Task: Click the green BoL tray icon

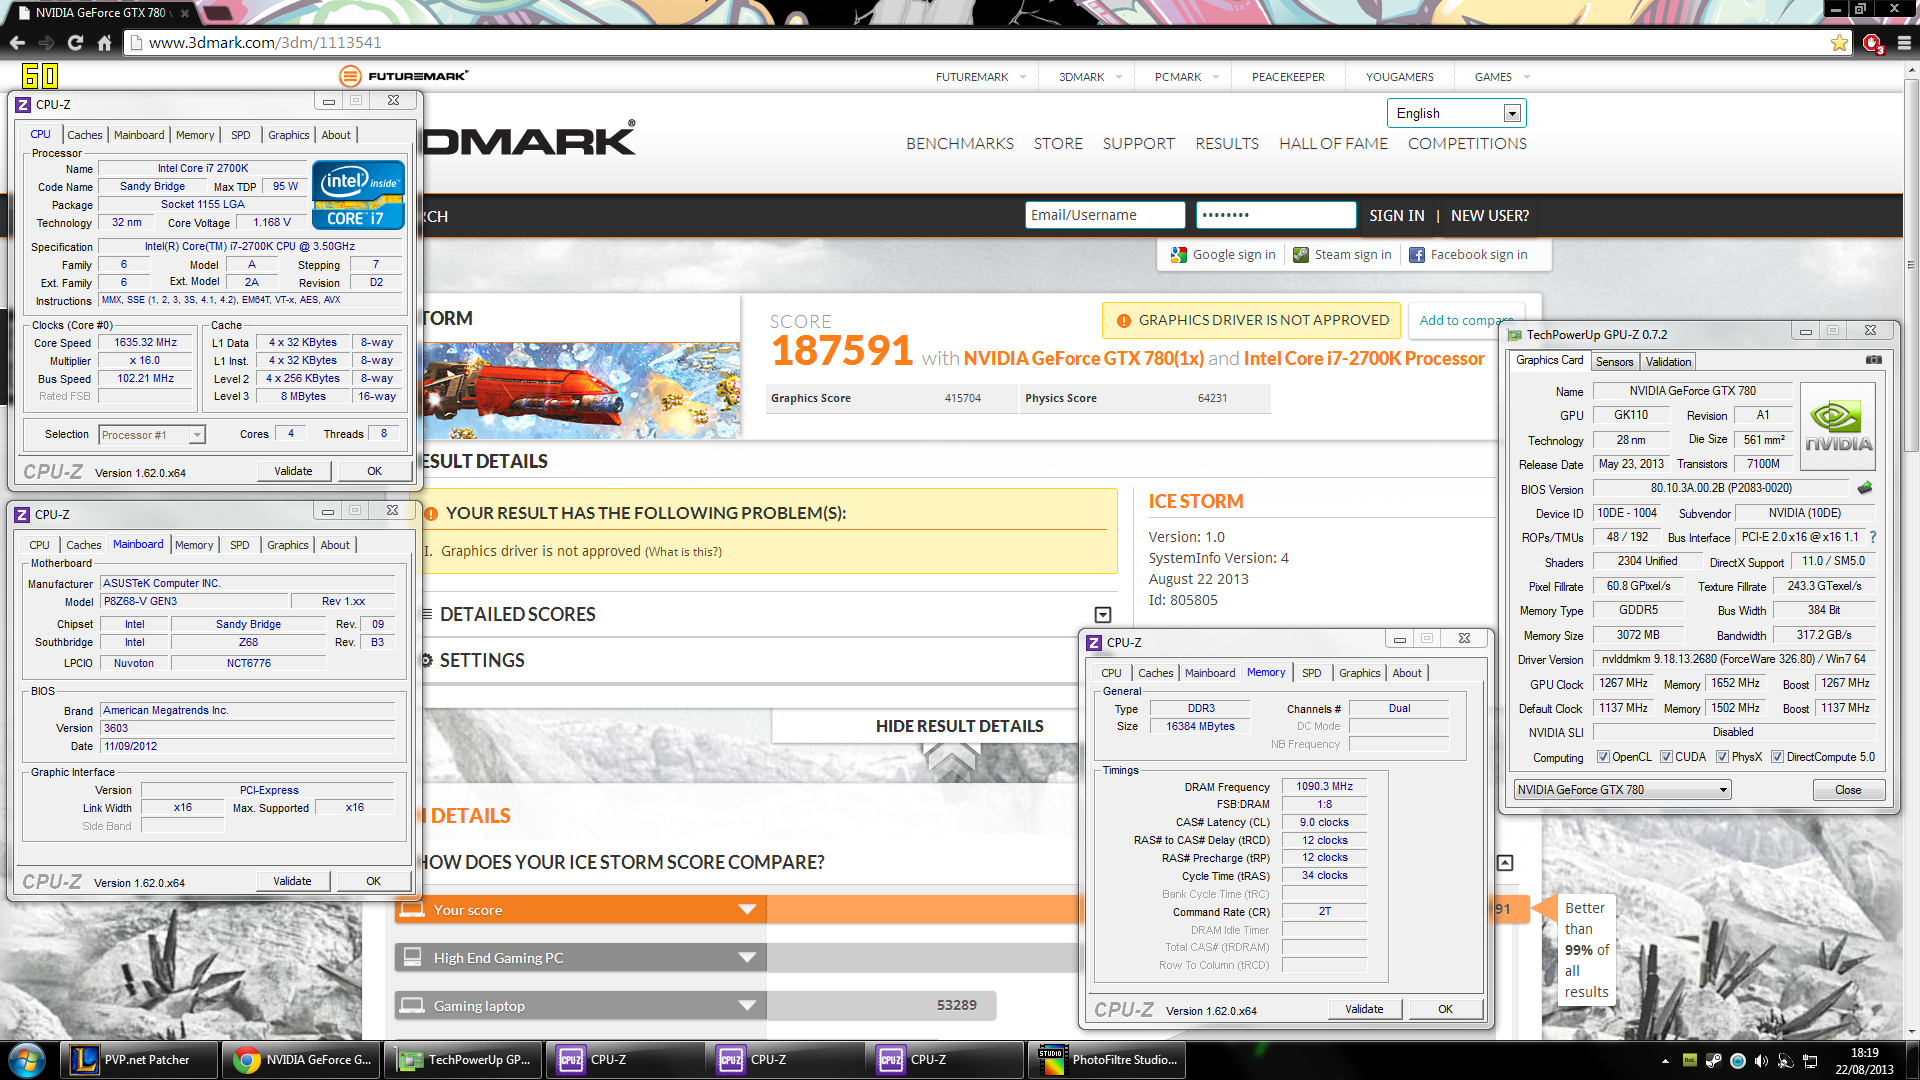Action: (x=1689, y=1061)
